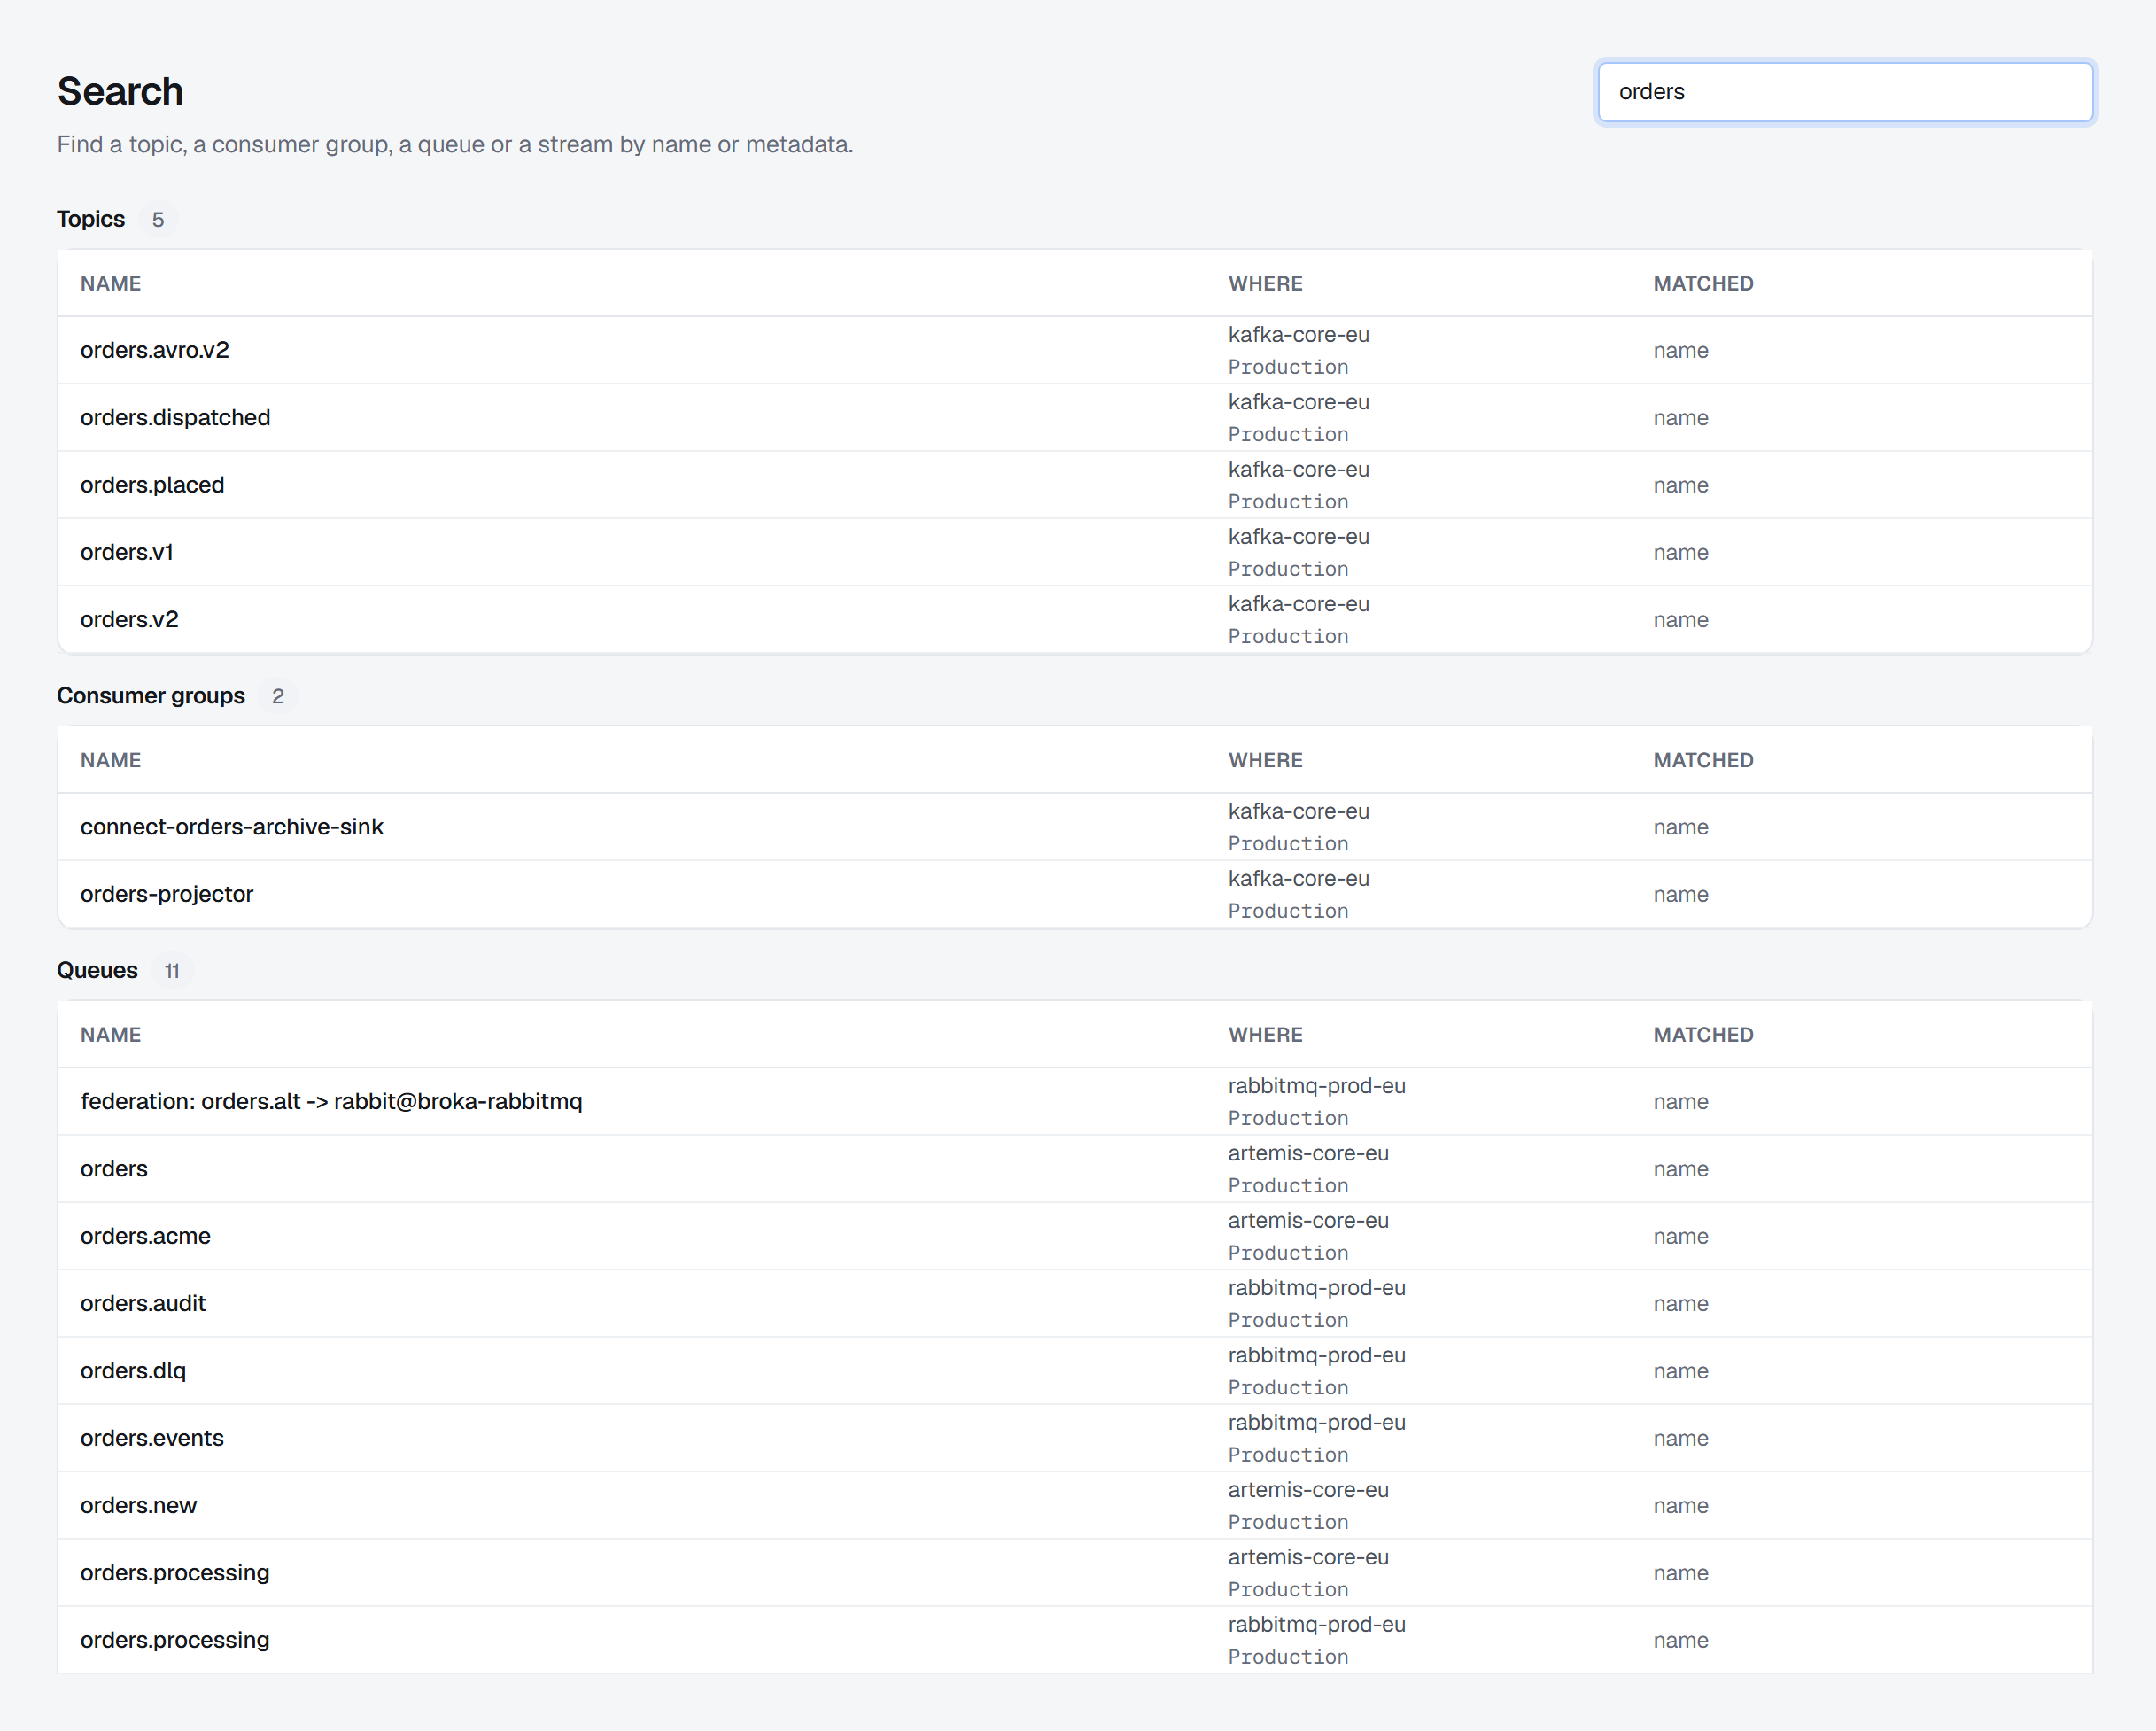
Task: Click the Queues section heading
Action: click(97, 970)
